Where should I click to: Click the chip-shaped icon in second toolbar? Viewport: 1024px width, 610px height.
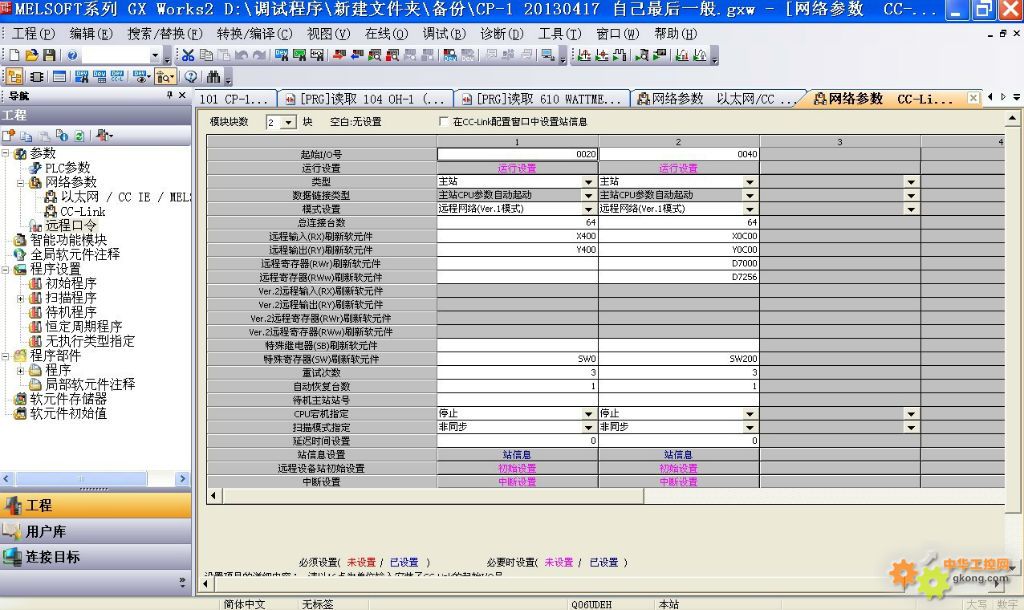(37, 77)
